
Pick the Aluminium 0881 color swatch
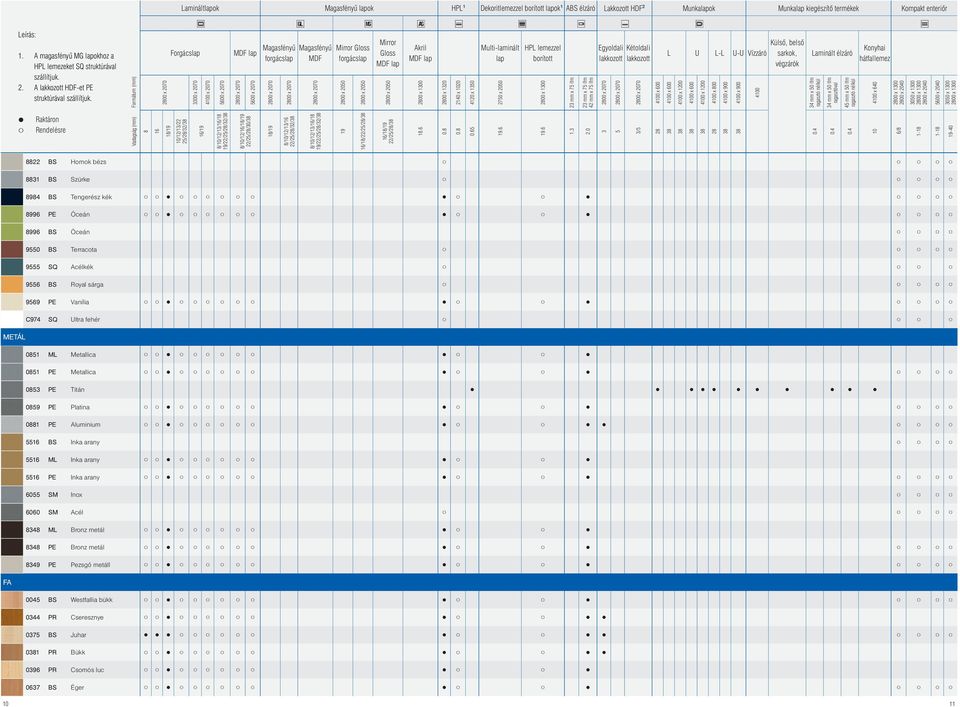(12, 425)
